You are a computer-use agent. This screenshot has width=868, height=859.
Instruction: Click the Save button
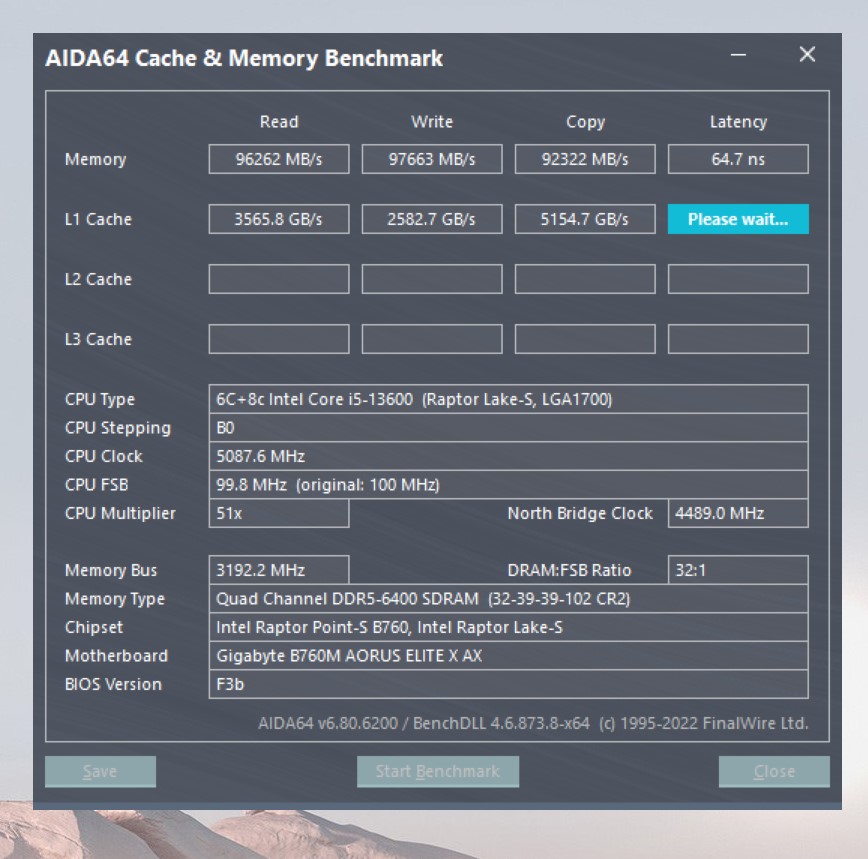coord(100,771)
